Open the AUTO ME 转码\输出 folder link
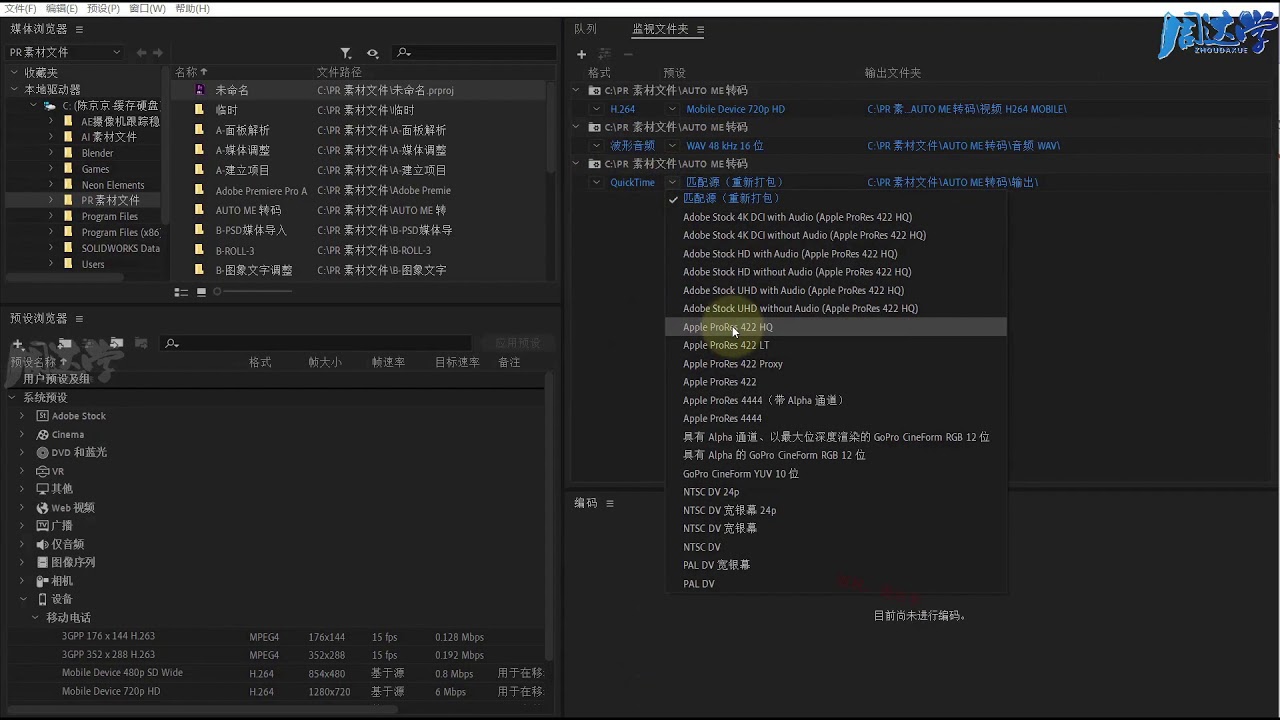The height and width of the screenshot is (720, 1280). coord(953,183)
